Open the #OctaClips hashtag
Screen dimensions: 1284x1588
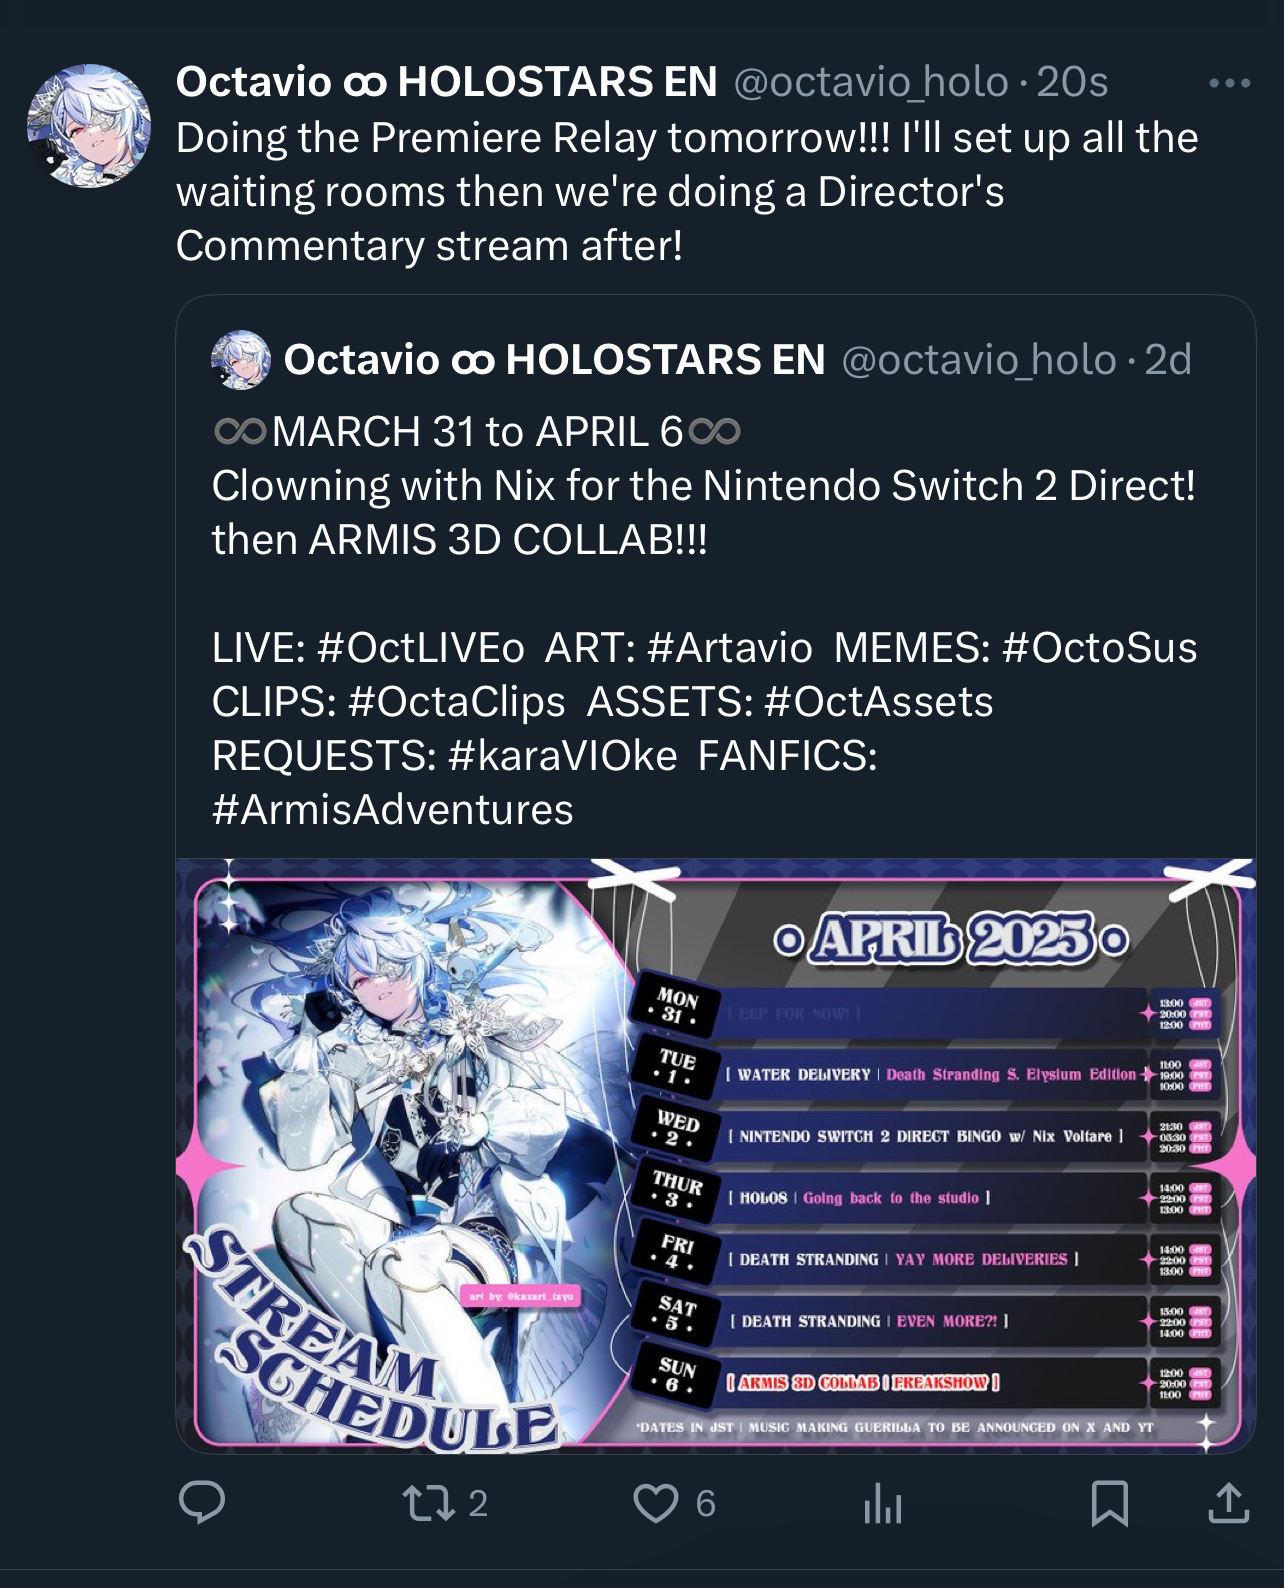[457, 702]
